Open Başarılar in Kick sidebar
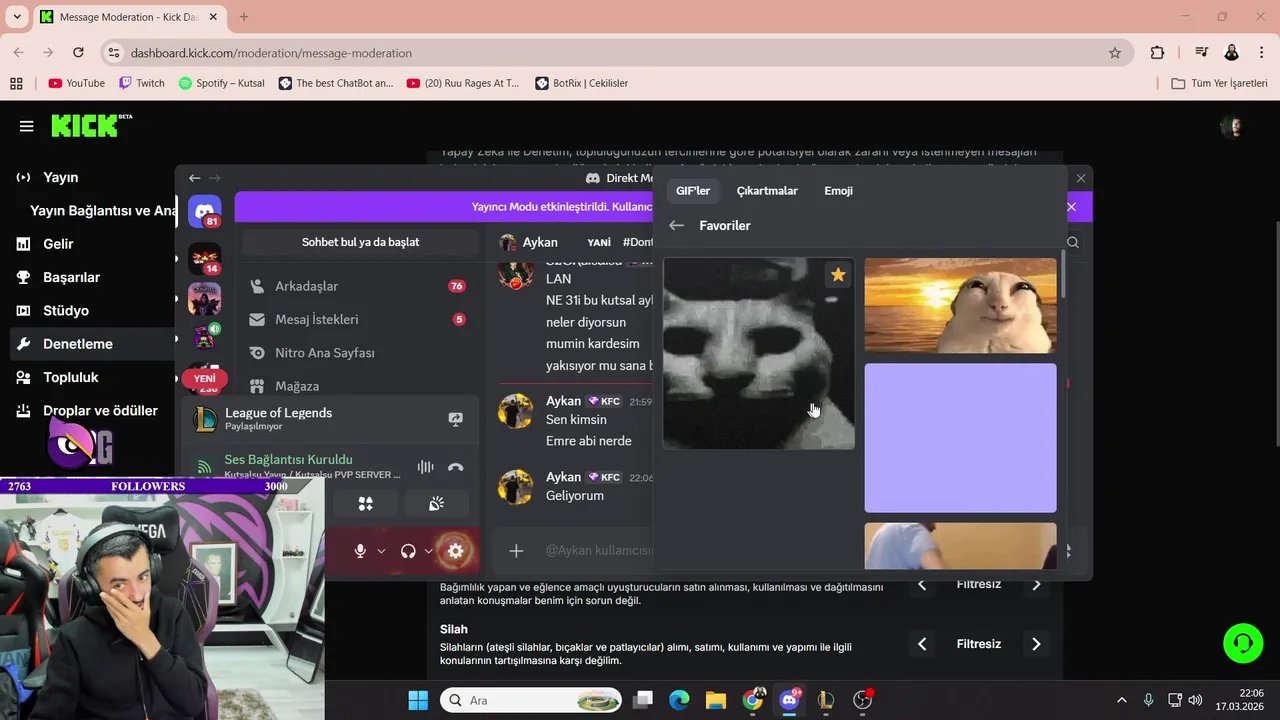The height and width of the screenshot is (720, 1280). 71,277
